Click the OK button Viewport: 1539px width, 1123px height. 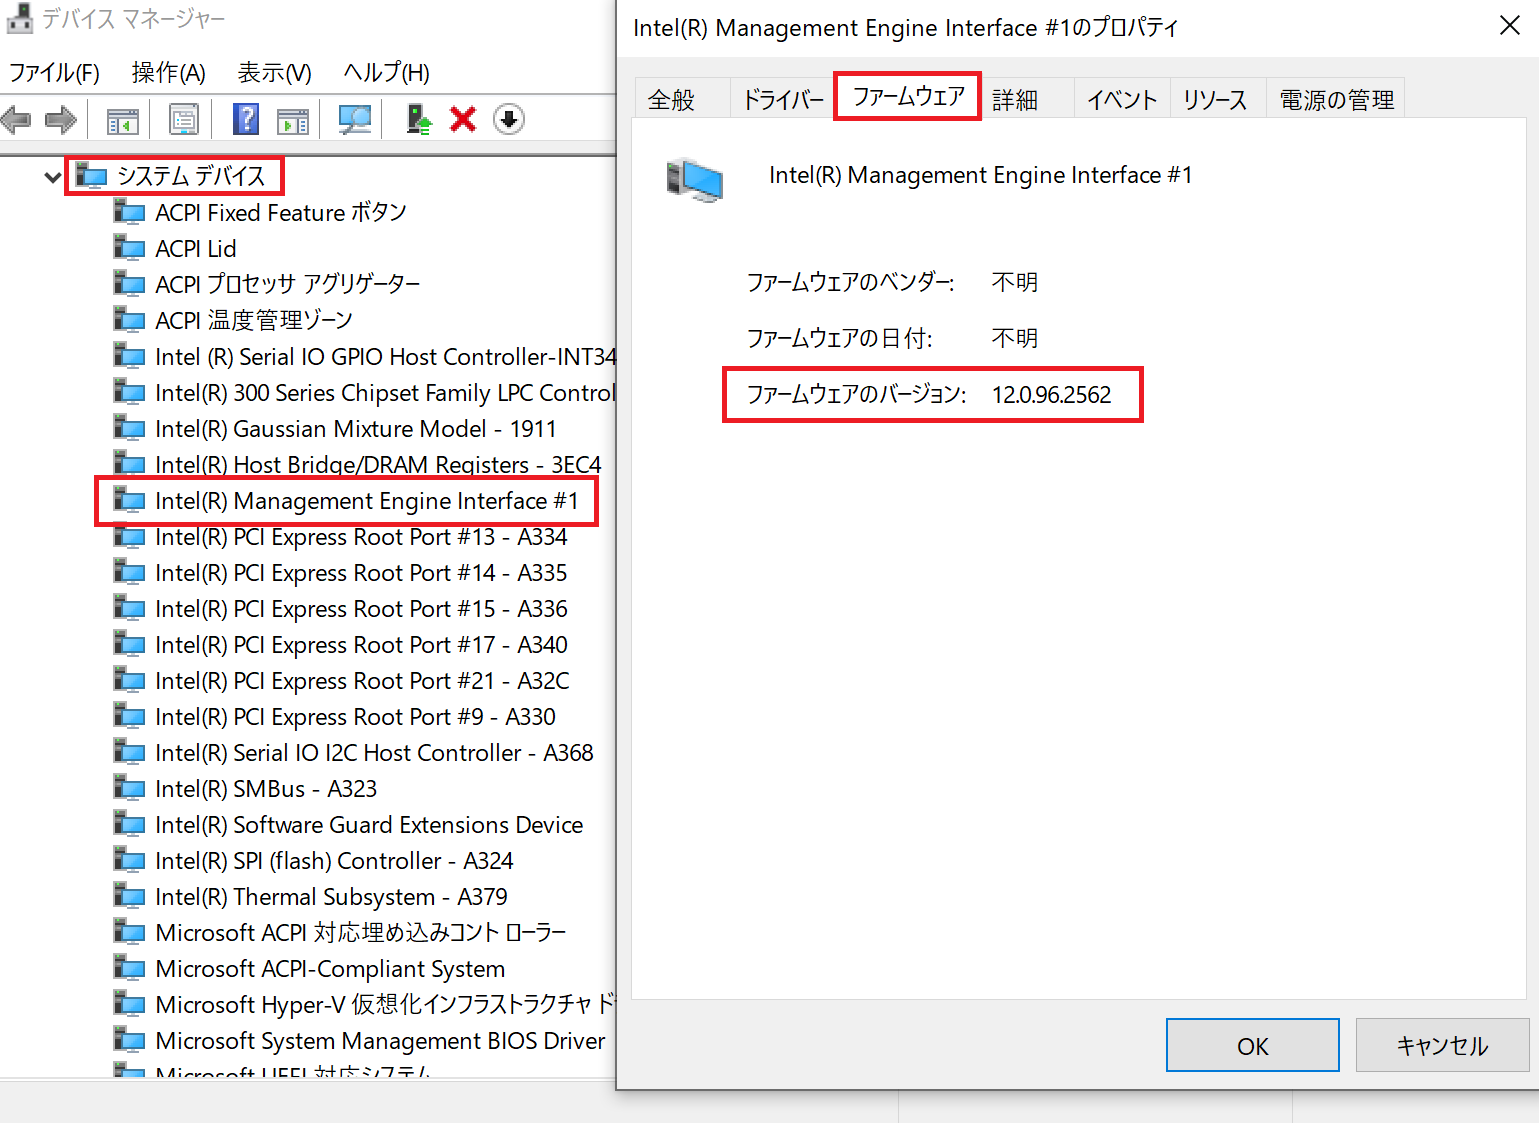1252,1045
